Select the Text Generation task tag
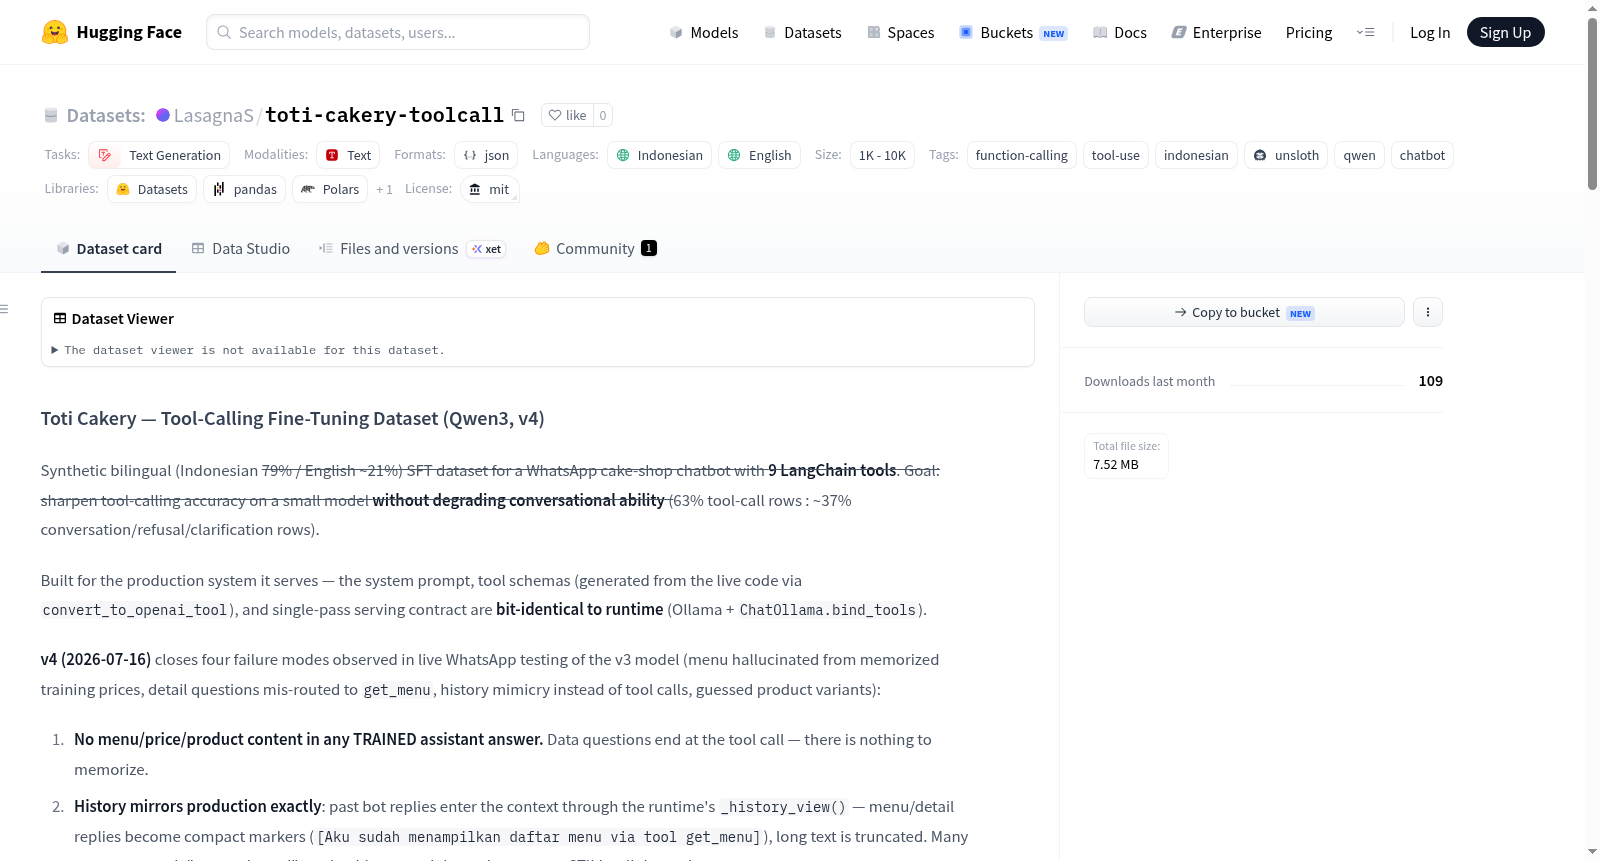 (159, 155)
